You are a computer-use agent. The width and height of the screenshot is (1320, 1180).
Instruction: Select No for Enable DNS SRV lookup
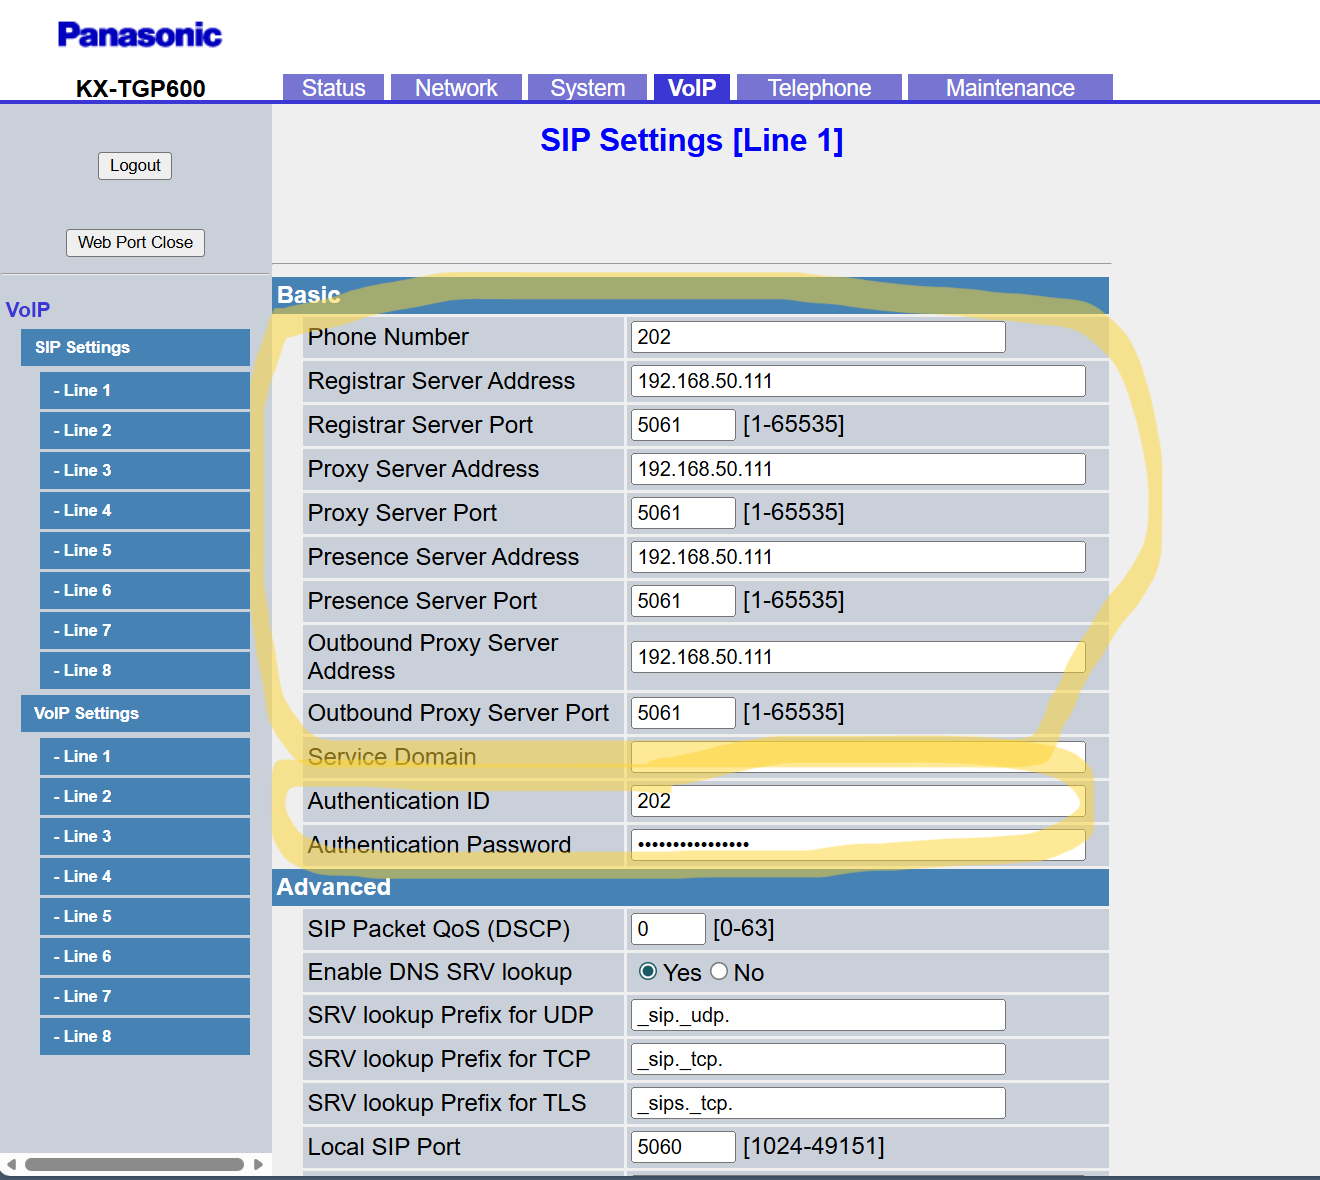[x=719, y=972]
